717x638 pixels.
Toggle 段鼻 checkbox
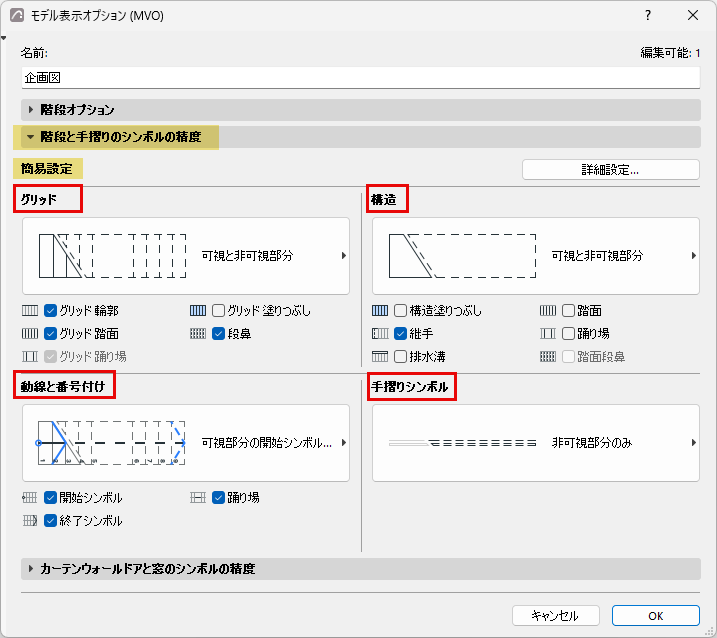[219, 333]
